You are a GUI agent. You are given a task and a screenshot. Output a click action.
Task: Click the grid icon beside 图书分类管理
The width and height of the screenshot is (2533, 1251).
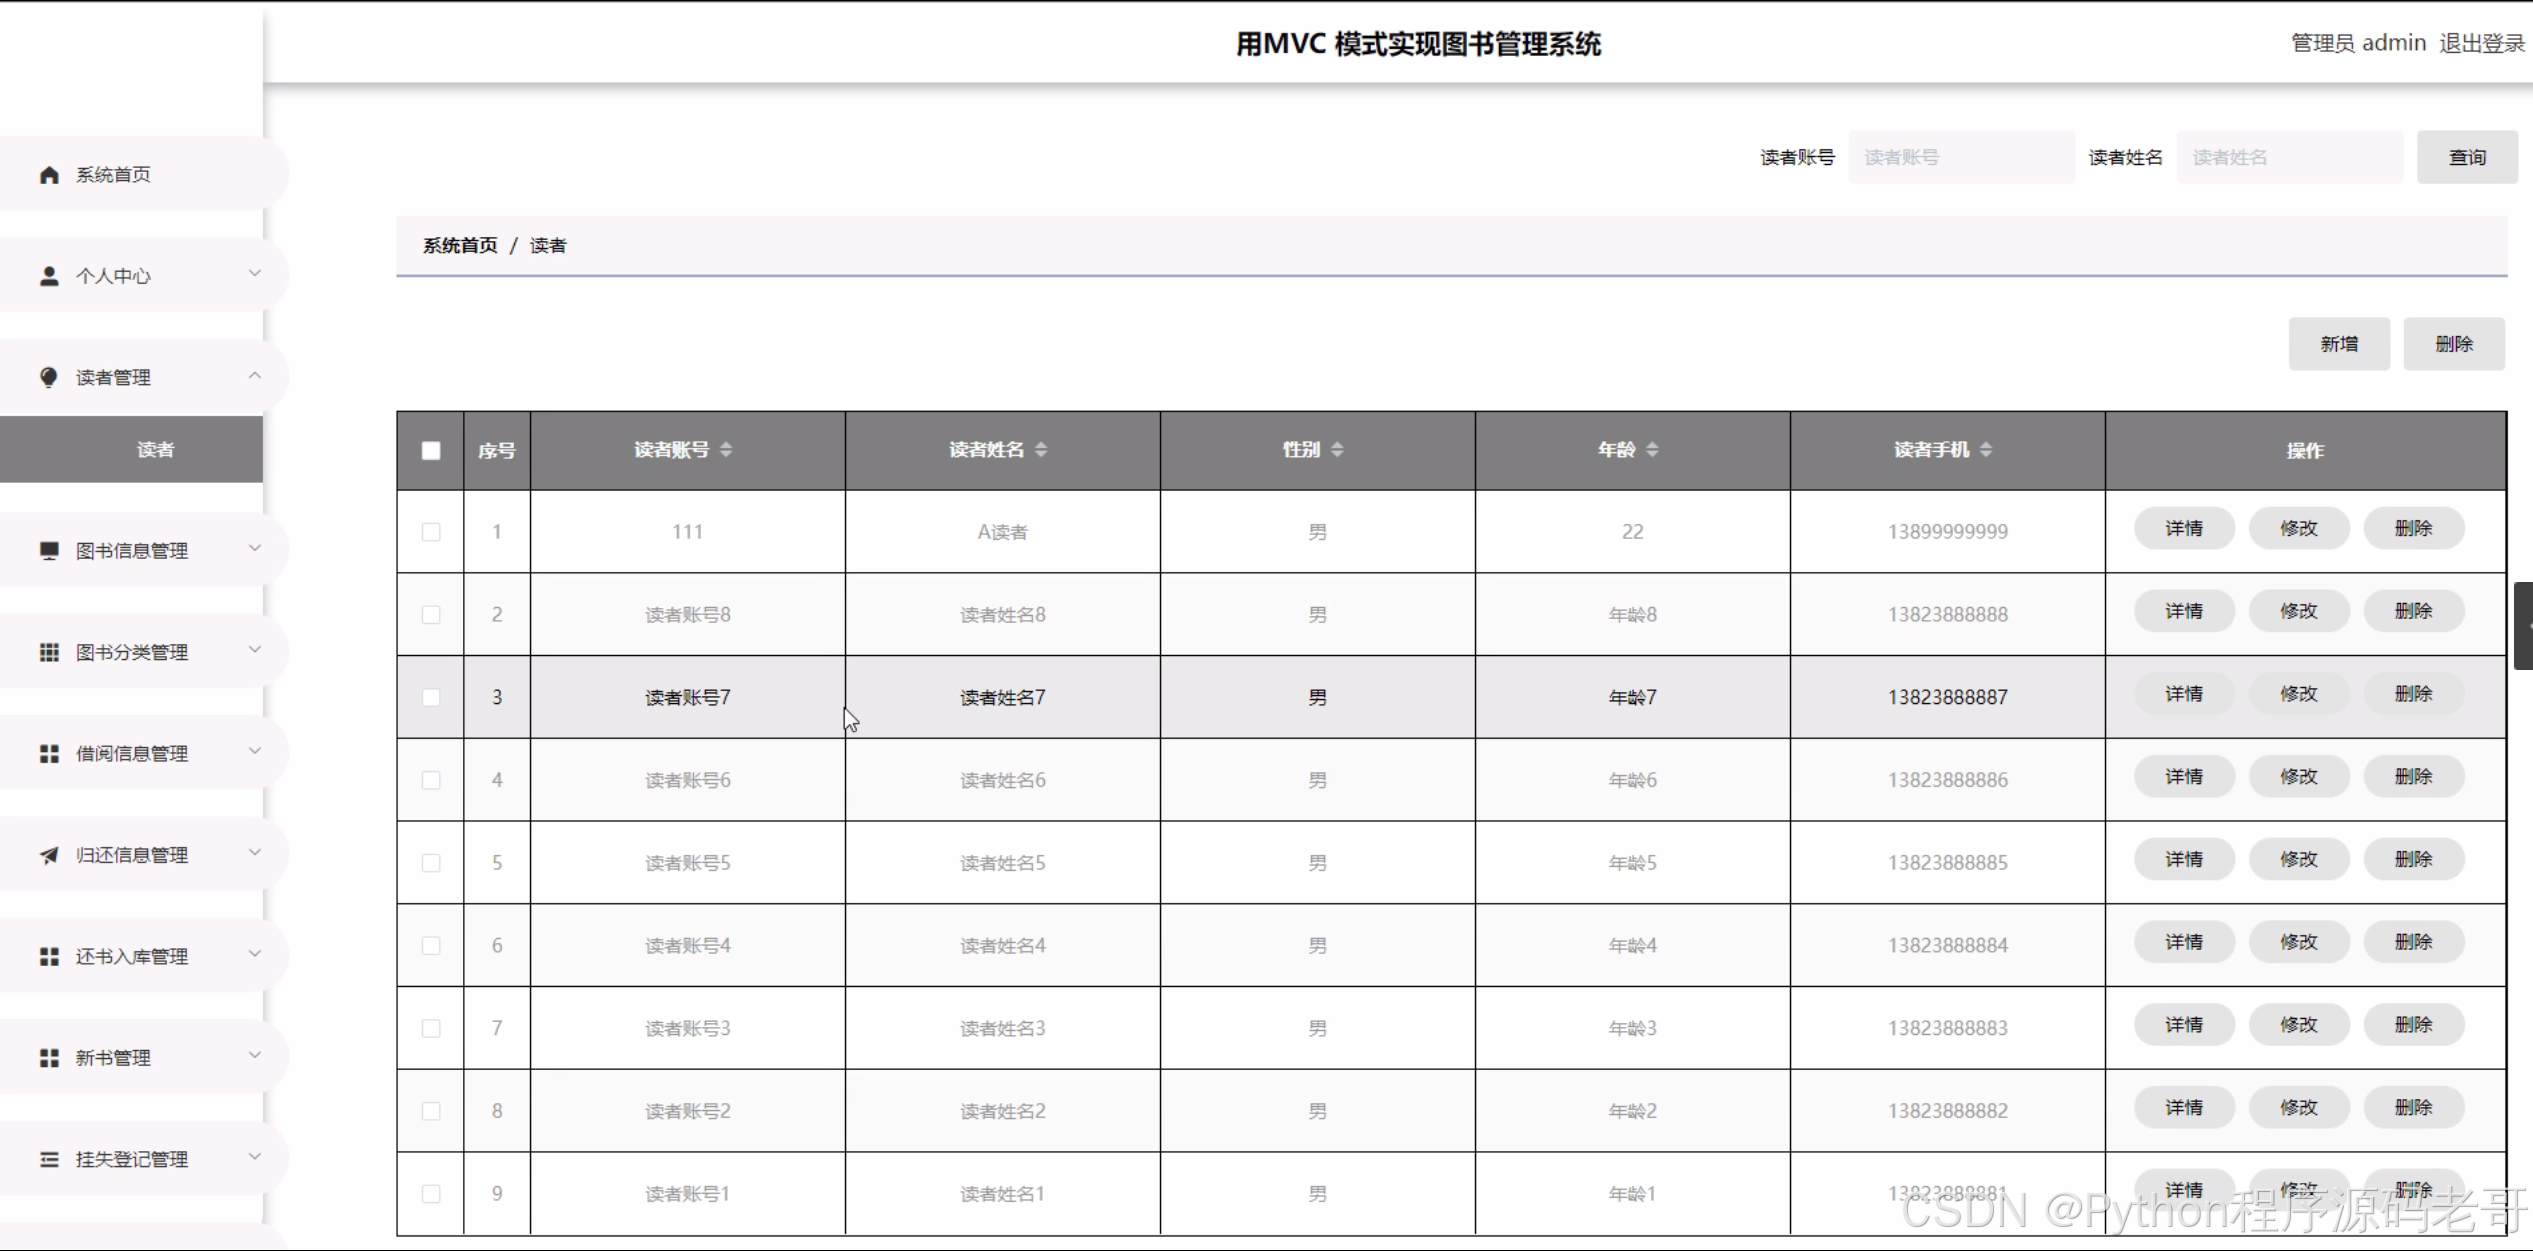(x=48, y=652)
